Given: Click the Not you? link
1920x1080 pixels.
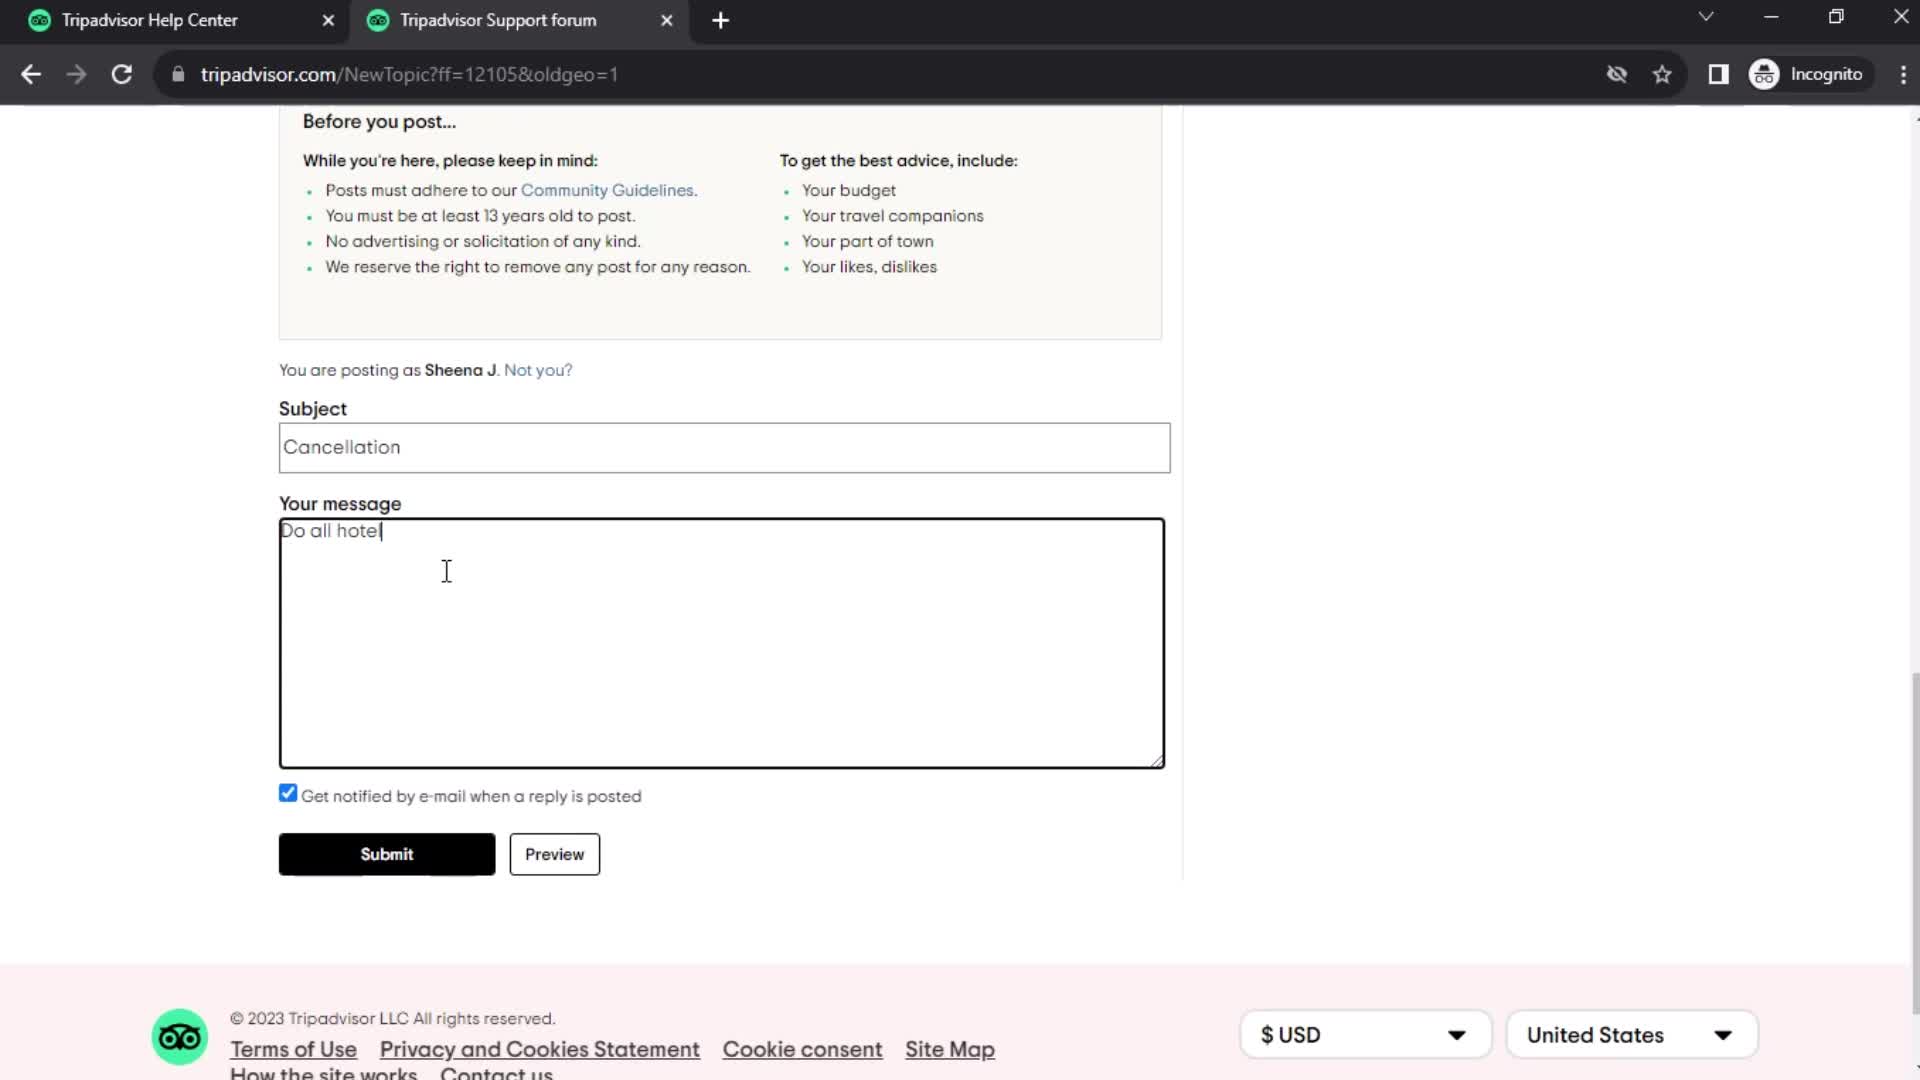Looking at the screenshot, I should (x=538, y=369).
